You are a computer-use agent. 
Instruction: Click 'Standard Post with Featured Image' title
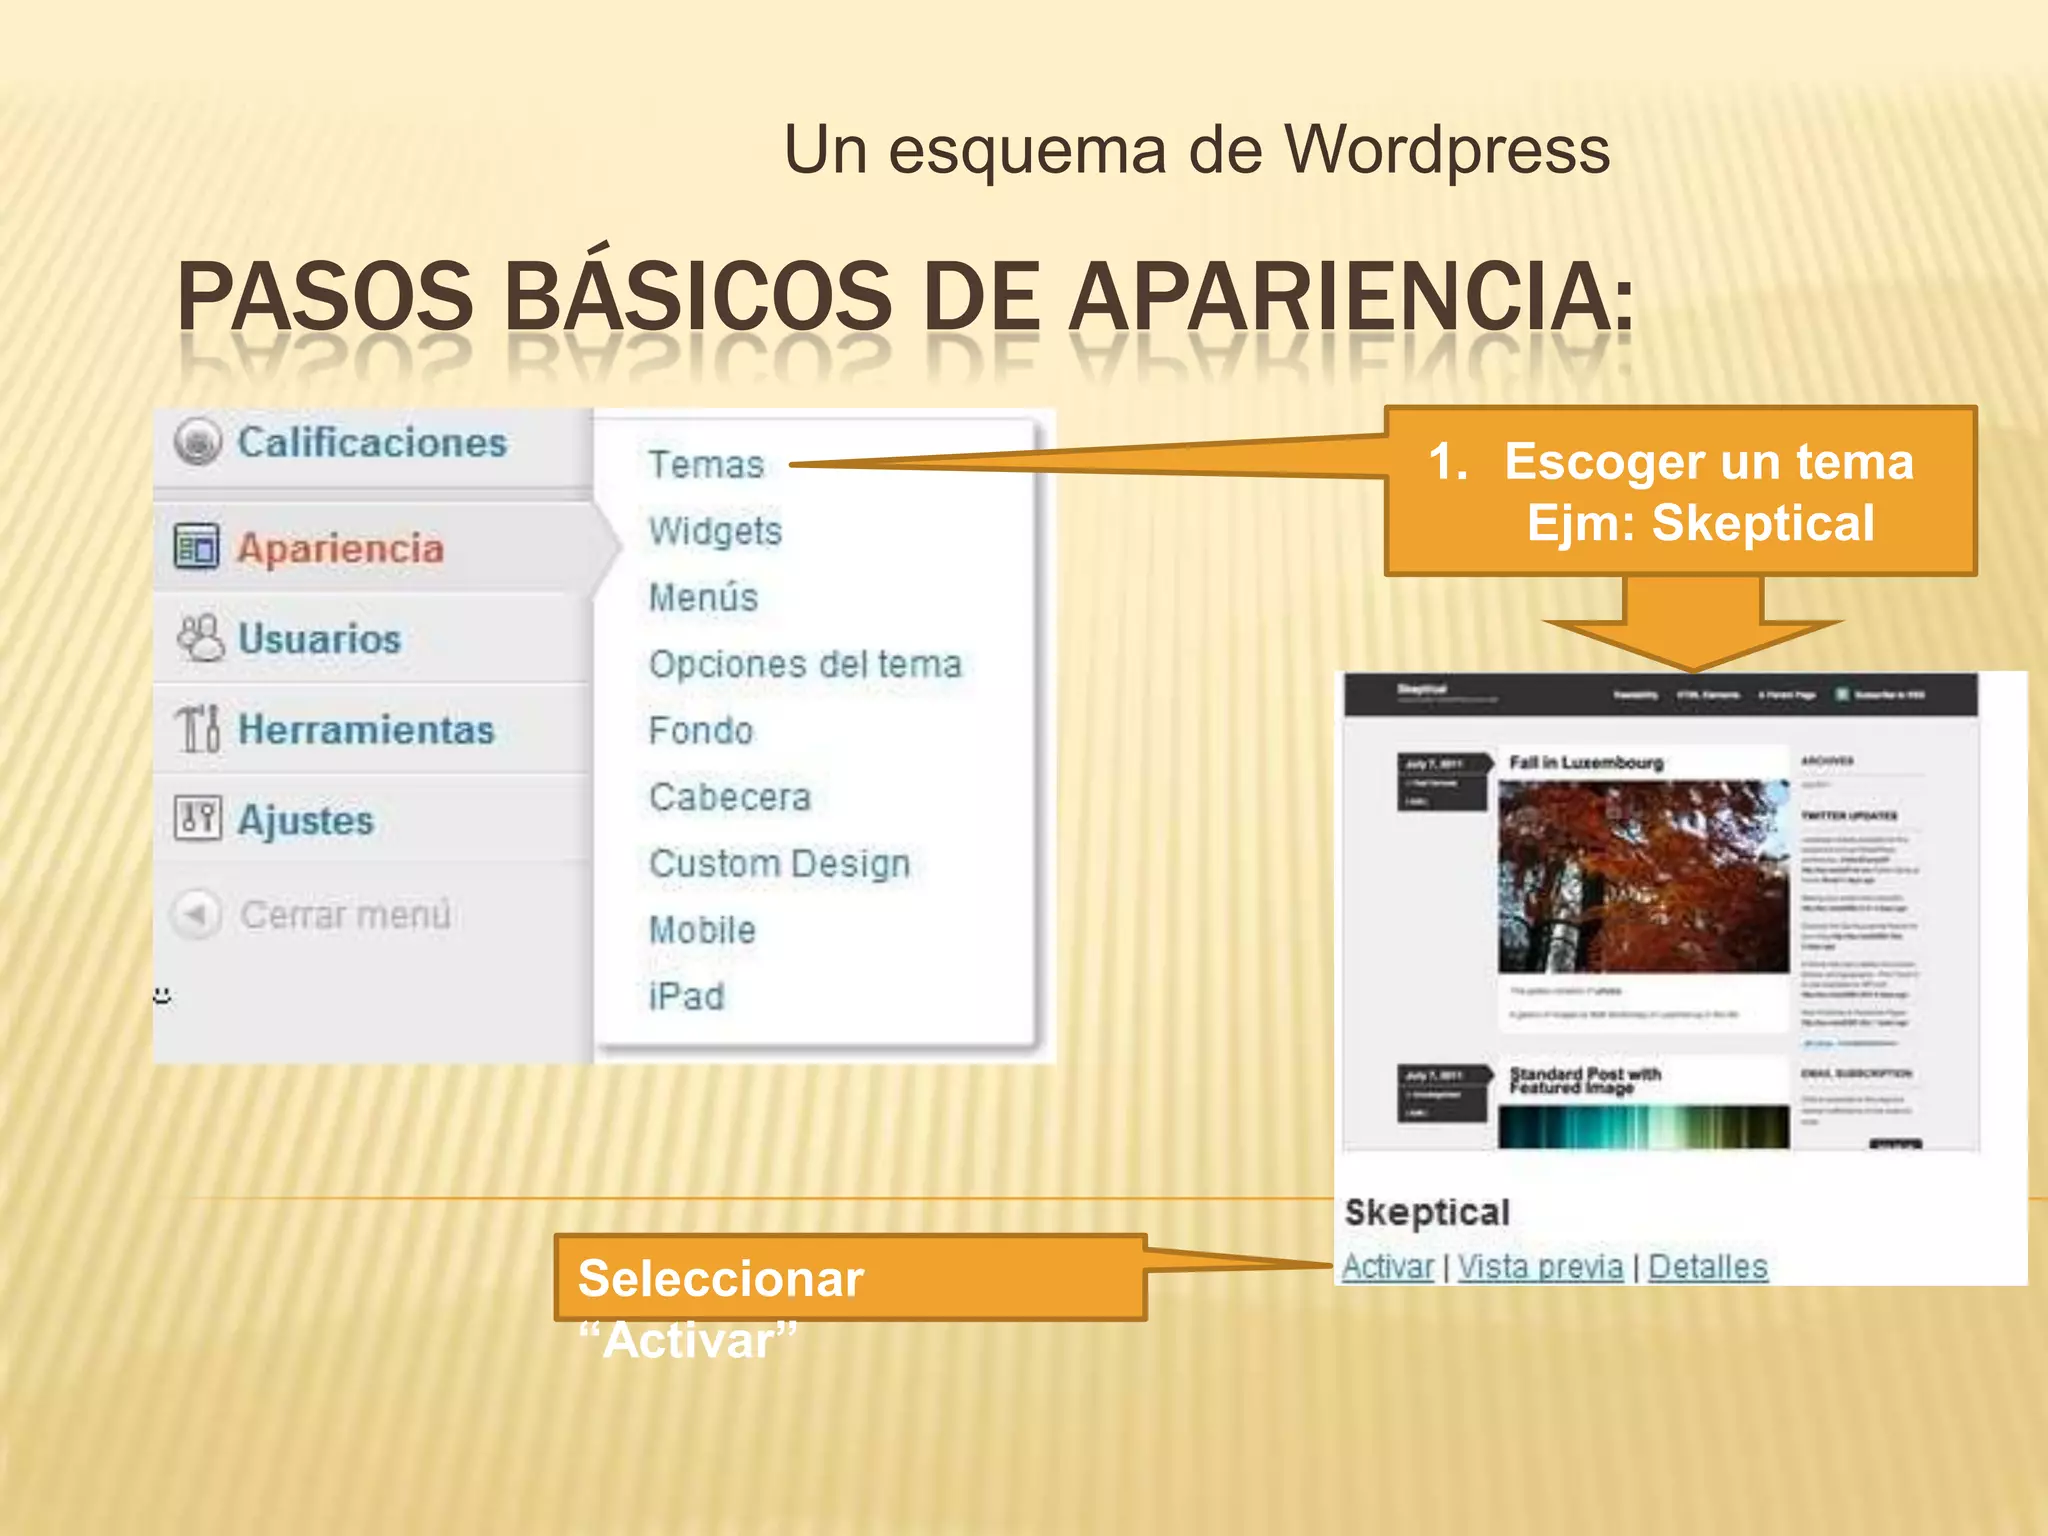pos(1585,1080)
